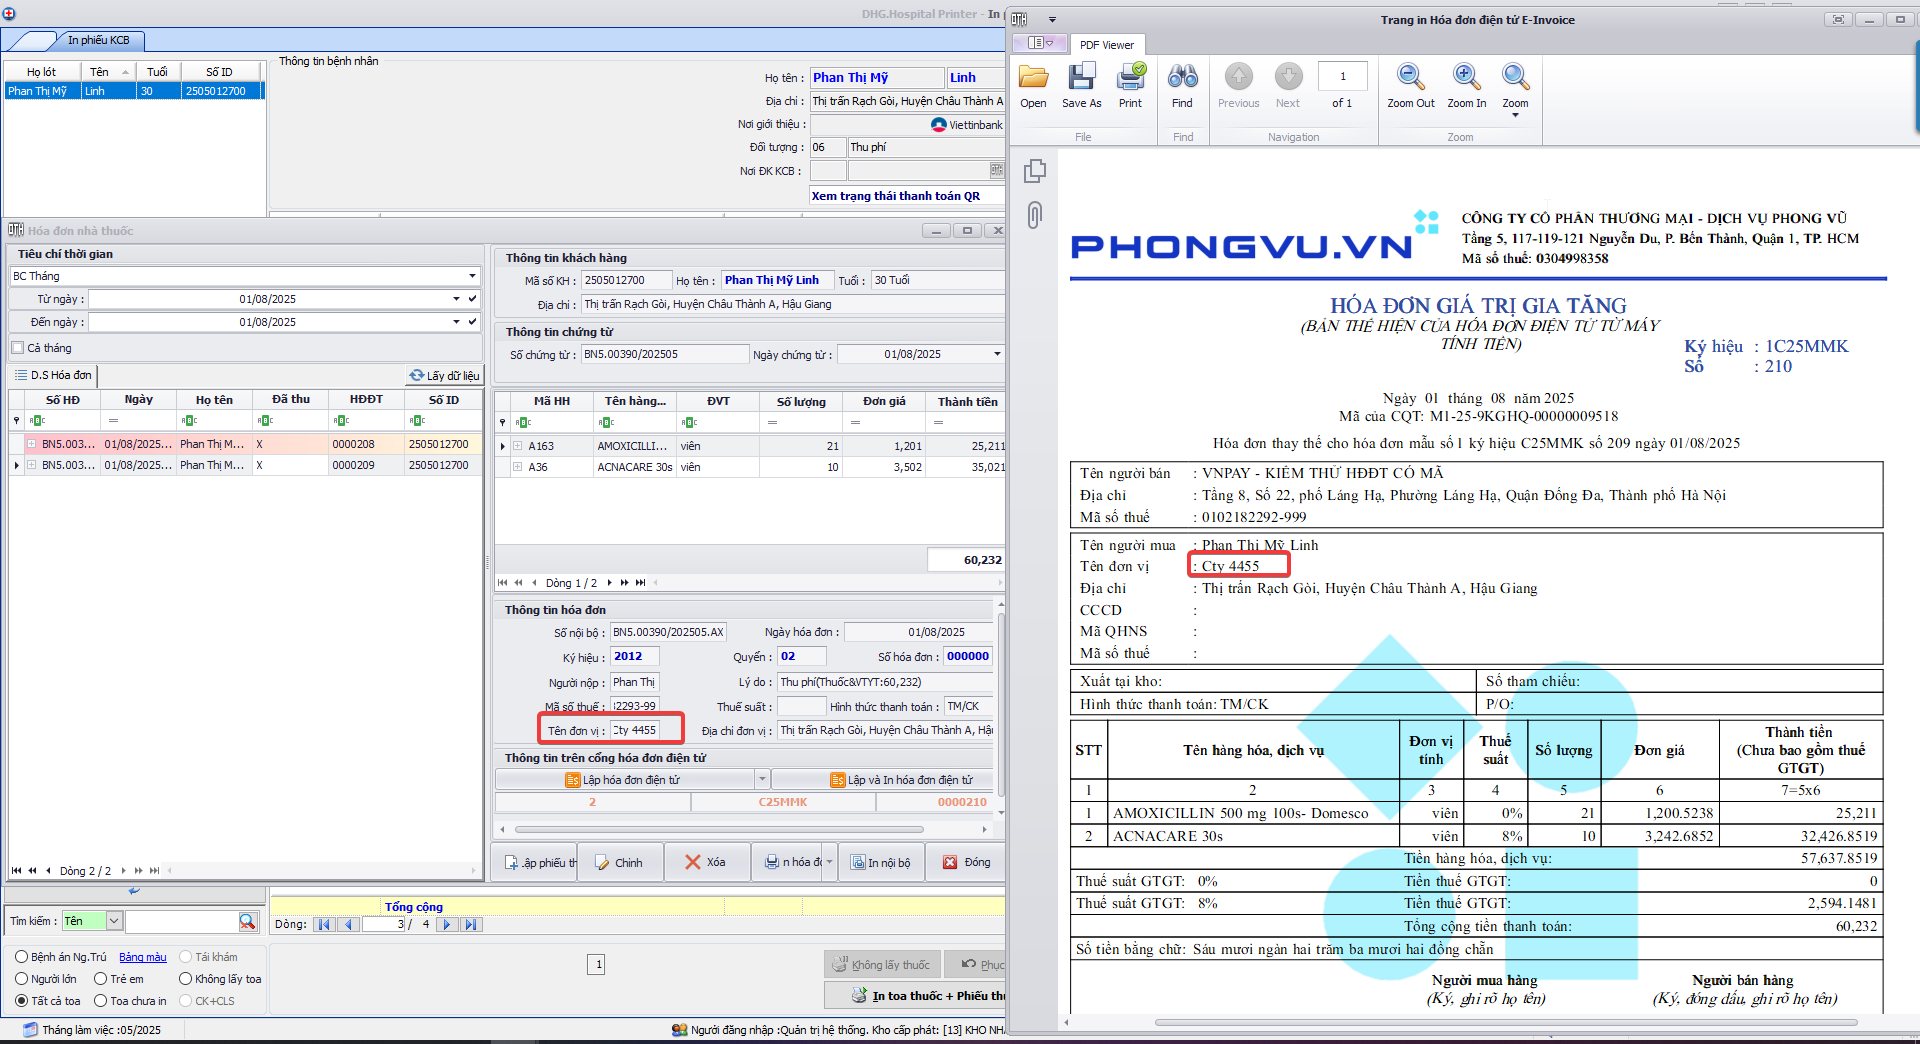The image size is (1920, 1044).
Task: Toggle the Từ ngày checkbox
Action: tap(472, 299)
